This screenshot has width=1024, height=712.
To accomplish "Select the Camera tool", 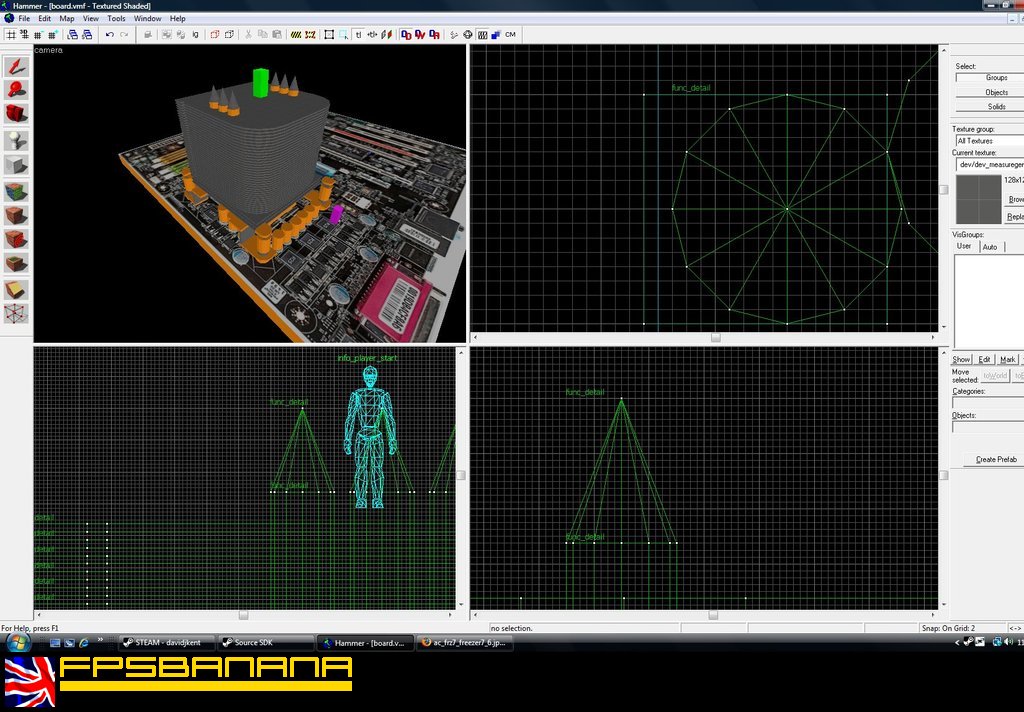I will coord(16,114).
